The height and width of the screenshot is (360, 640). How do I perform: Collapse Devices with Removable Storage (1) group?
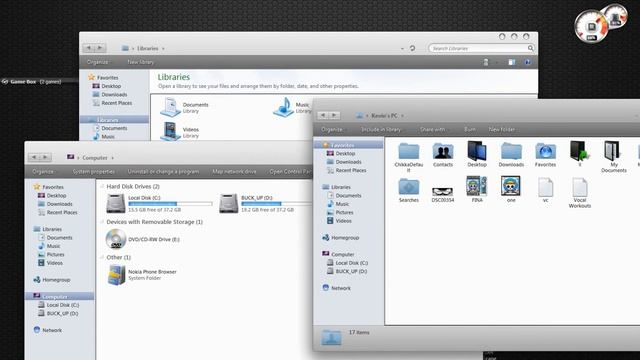point(102,222)
